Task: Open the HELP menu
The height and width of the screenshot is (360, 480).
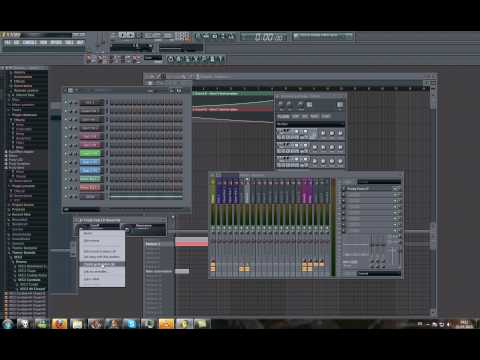Action: [80, 42]
